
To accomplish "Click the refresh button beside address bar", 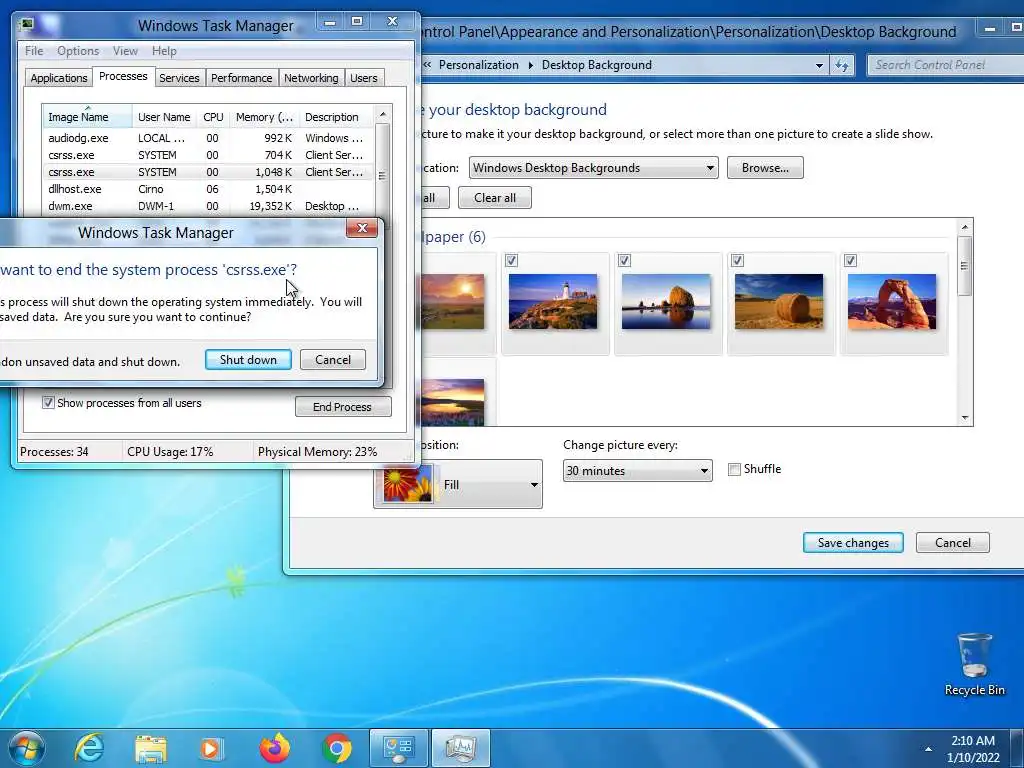I will 842,65.
